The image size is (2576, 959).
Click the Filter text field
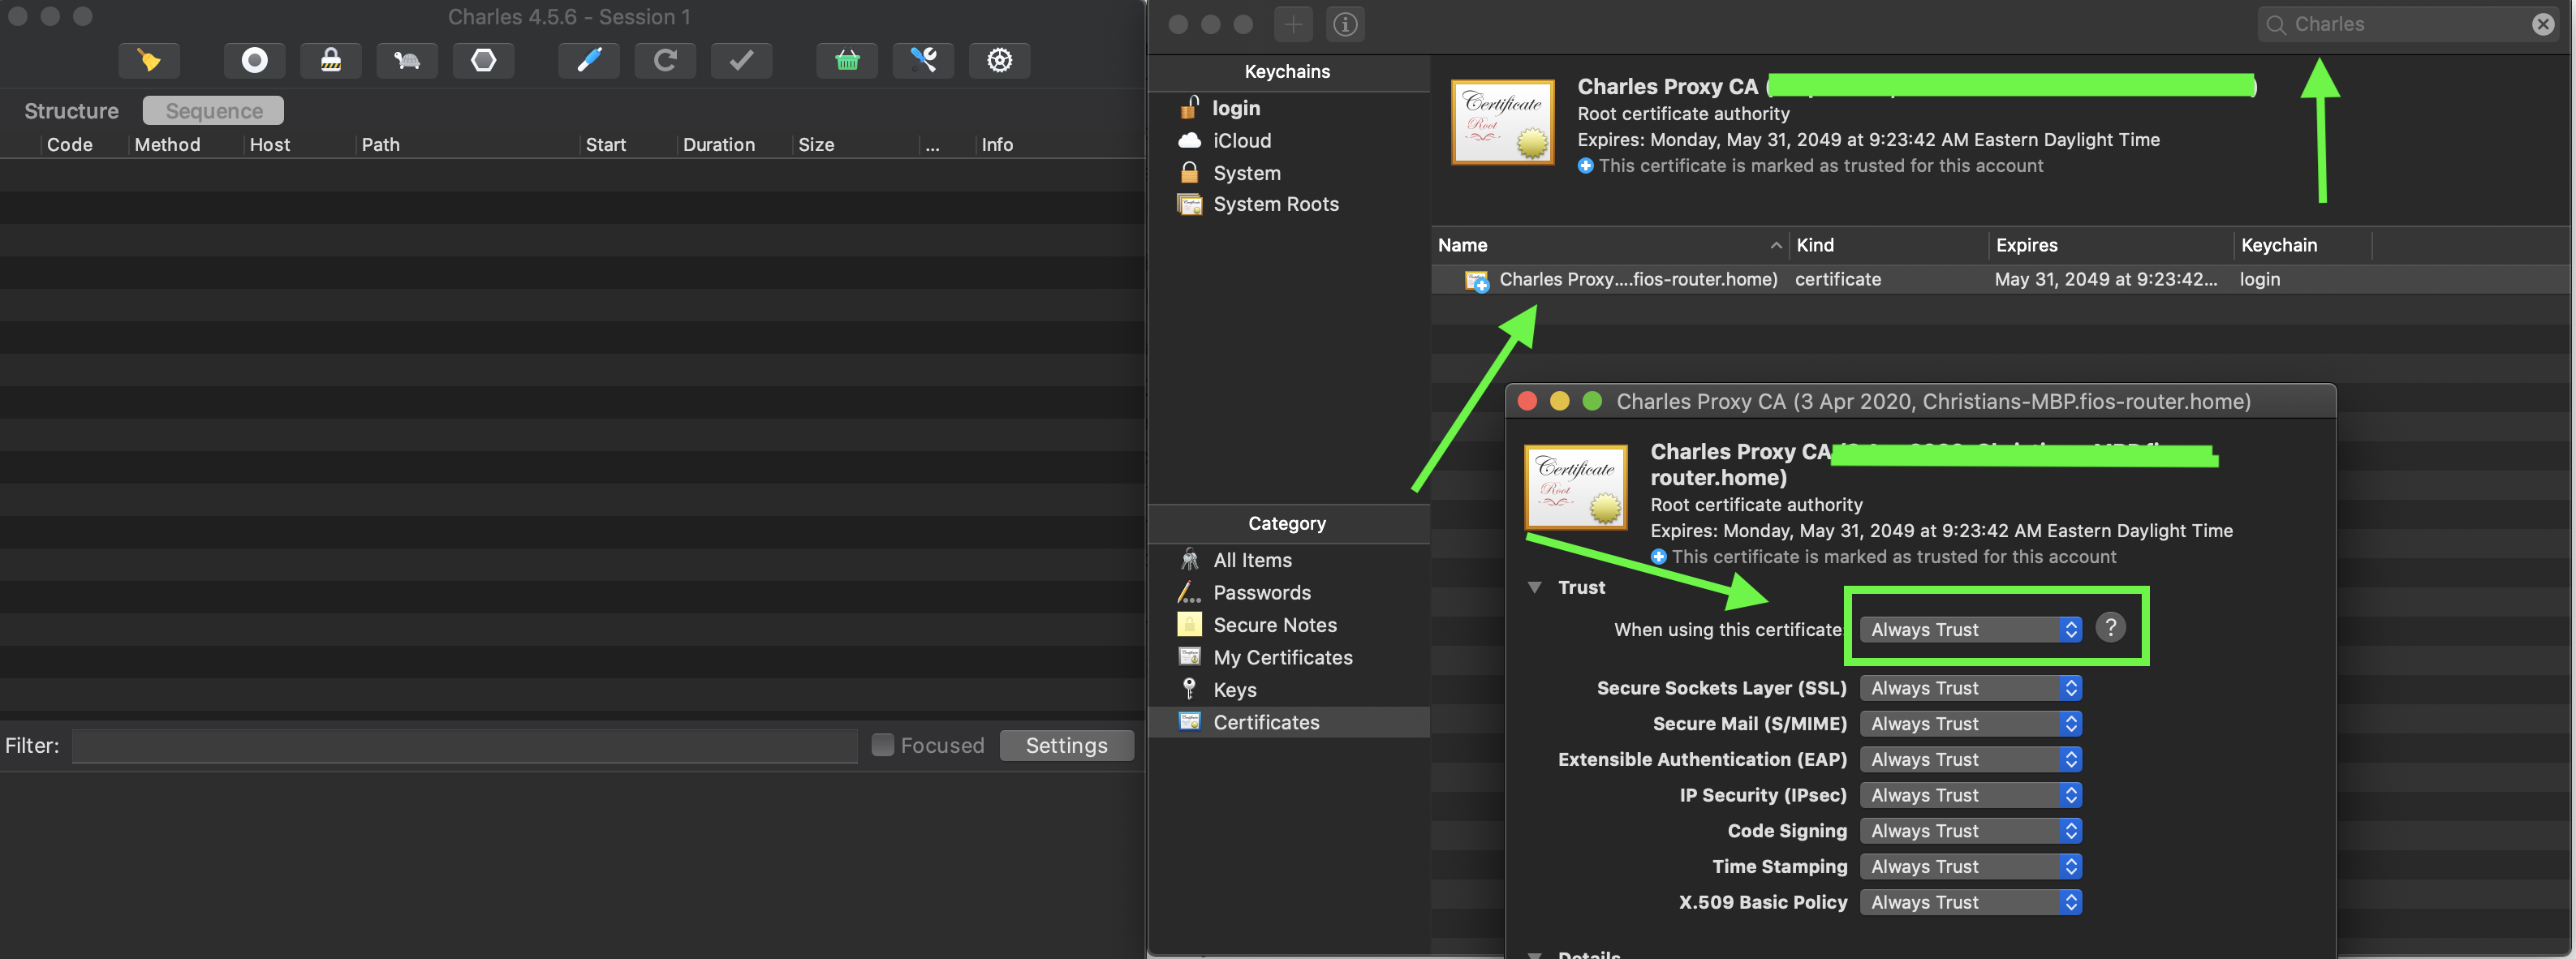tap(464, 745)
